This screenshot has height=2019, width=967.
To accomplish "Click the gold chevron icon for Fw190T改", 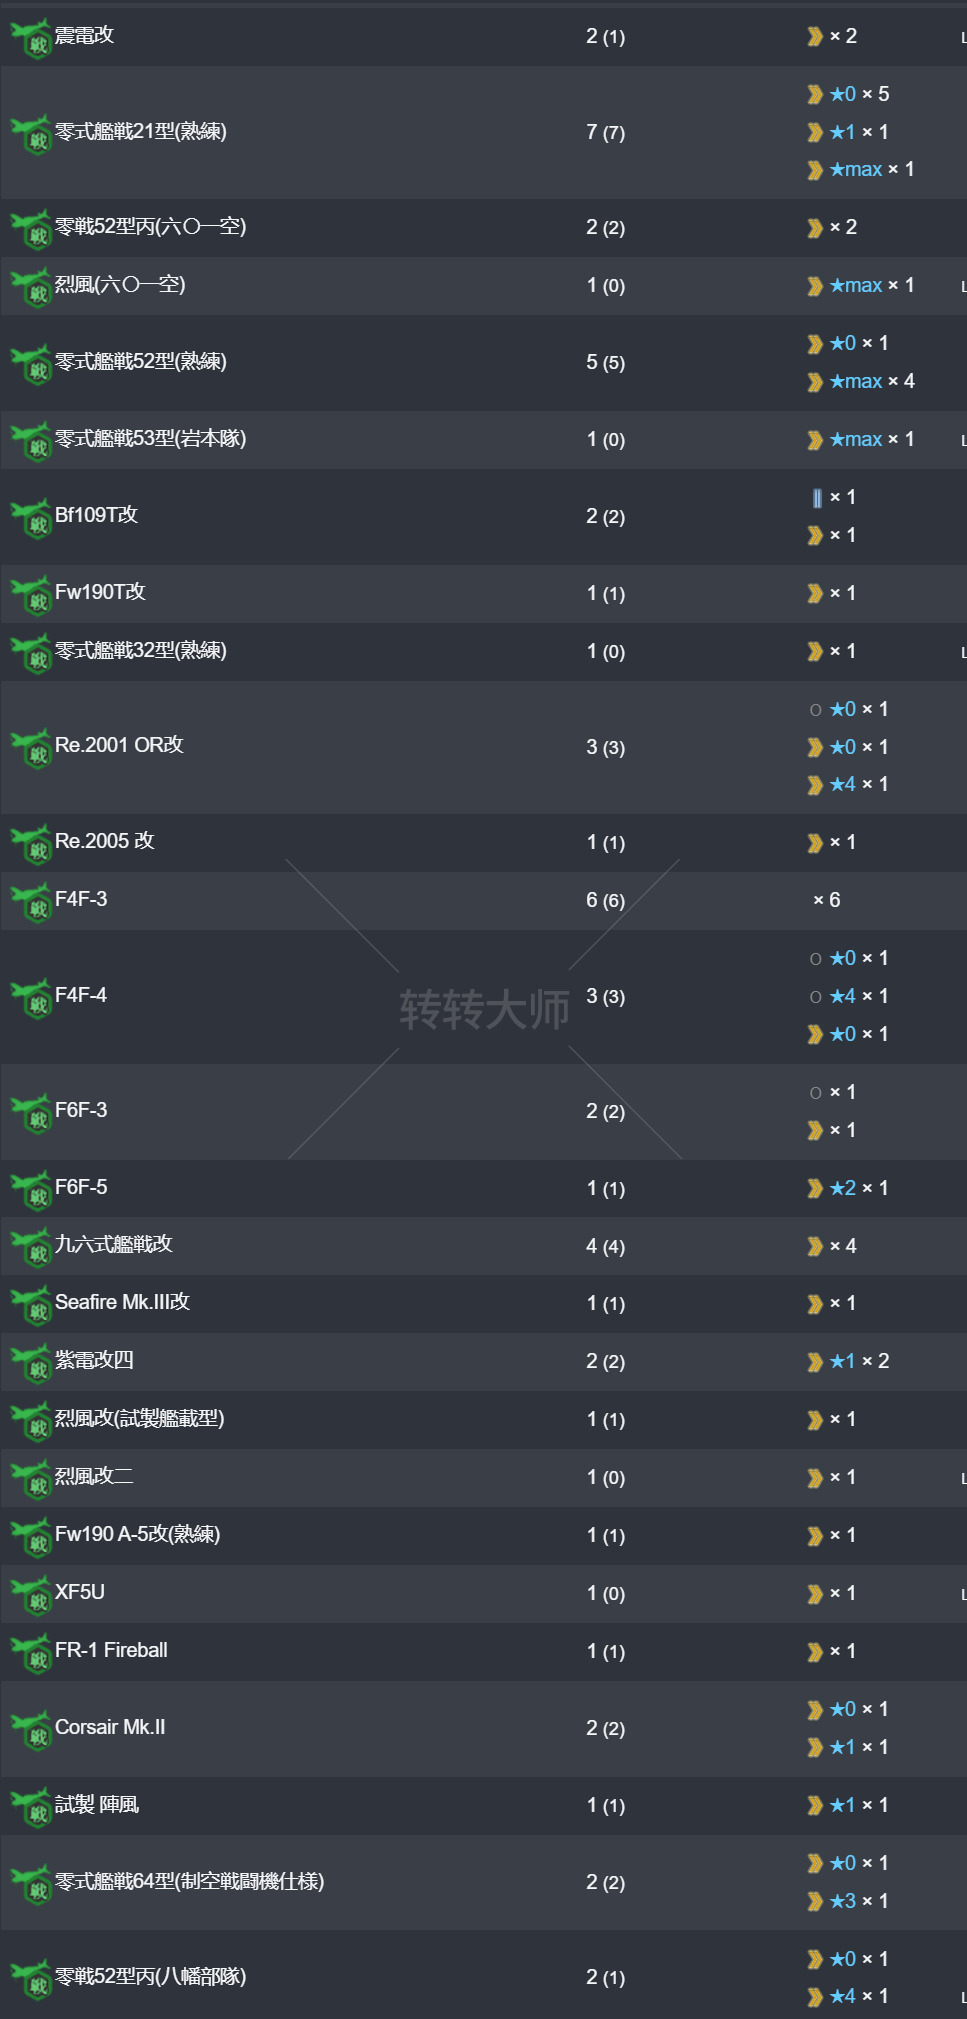I will (x=815, y=594).
